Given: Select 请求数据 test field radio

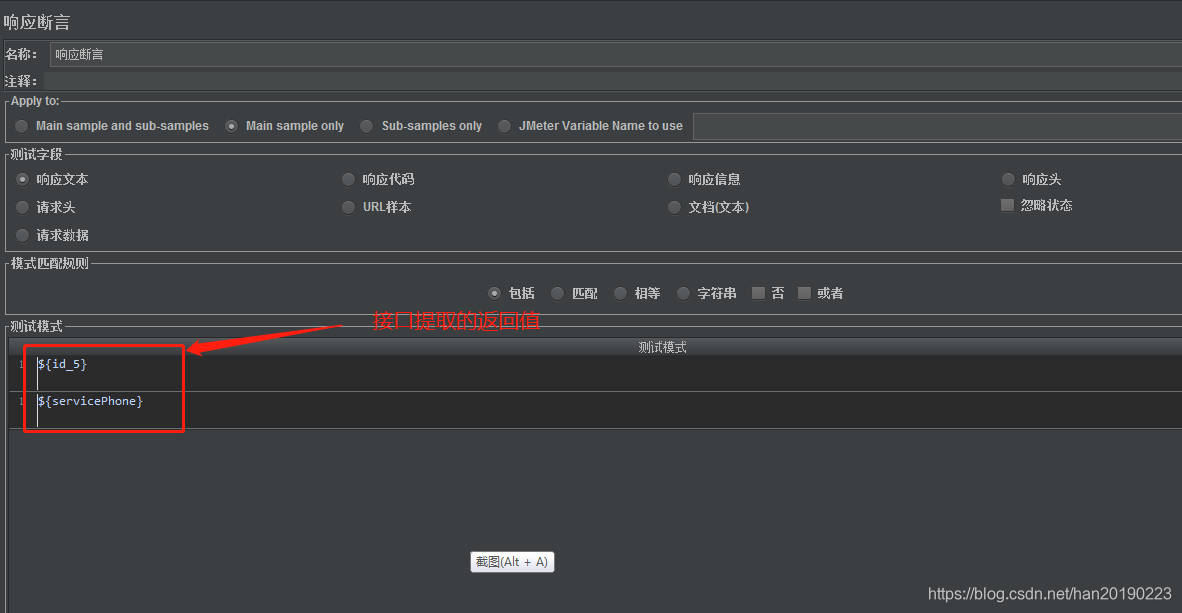Looking at the screenshot, I should coord(23,235).
